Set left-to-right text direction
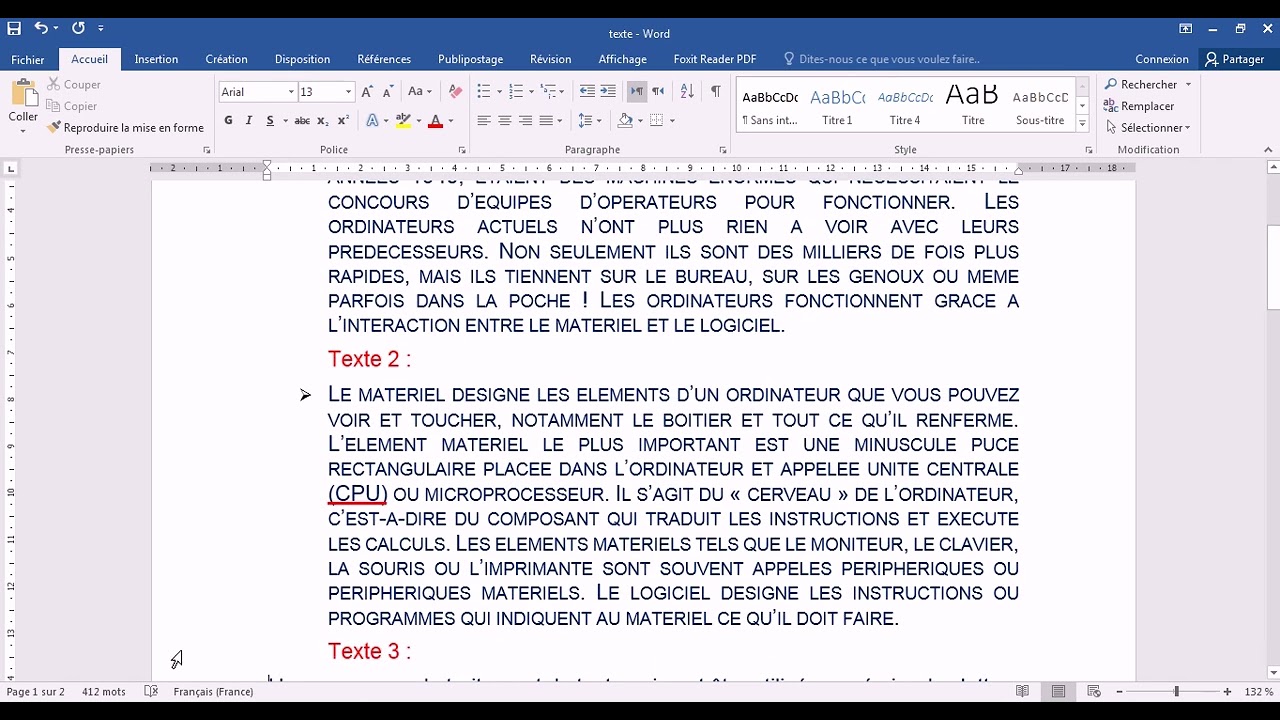Screen dimensions: 1280x720 (x=637, y=92)
